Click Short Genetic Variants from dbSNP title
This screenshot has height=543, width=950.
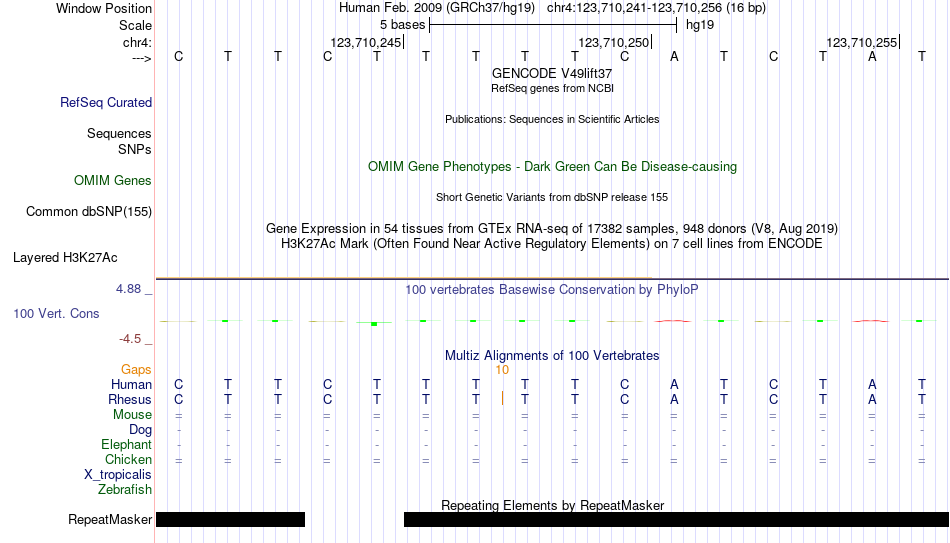(552, 198)
